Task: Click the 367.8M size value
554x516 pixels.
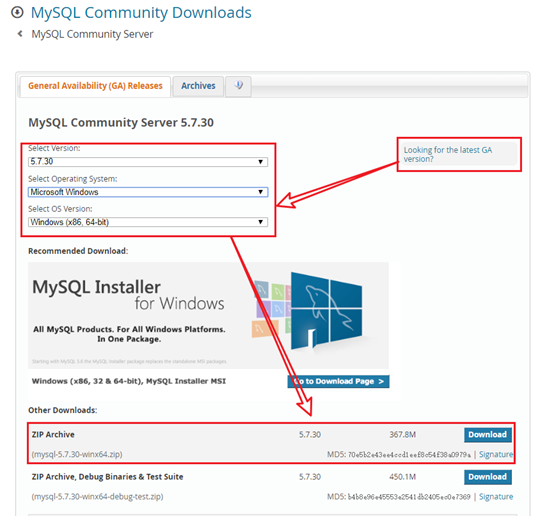Action: pyautogui.click(x=402, y=435)
